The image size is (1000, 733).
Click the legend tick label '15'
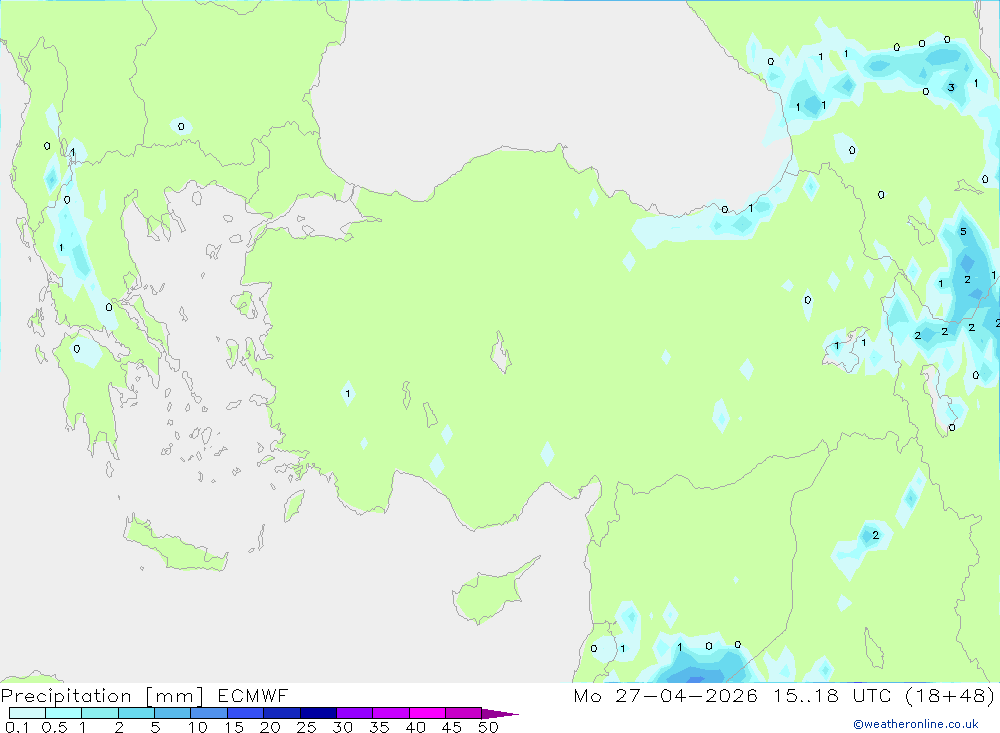234,727
